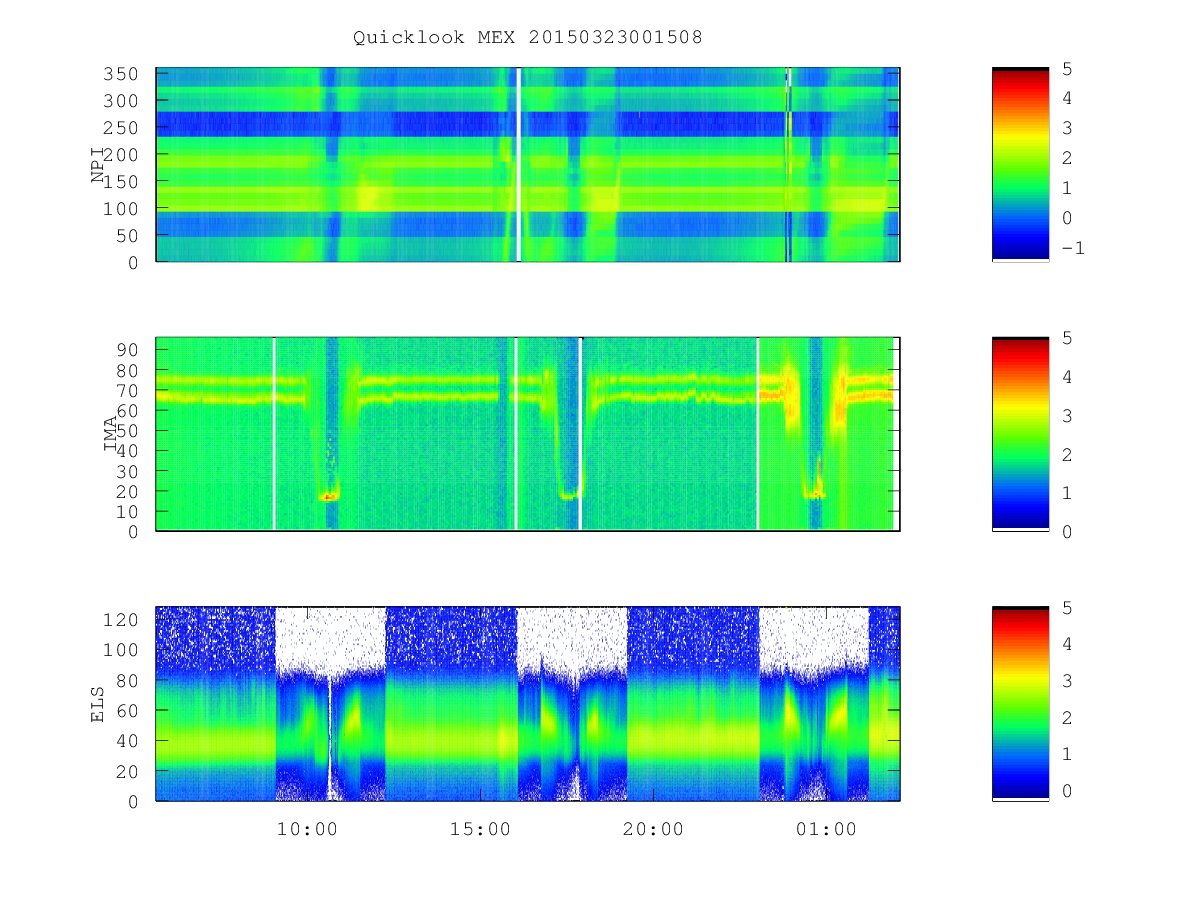Image resolution: width=1200 pixels, height=900 pixels.
Task: Click the "150" tick on NPI axis
Action: click(122, 182)
